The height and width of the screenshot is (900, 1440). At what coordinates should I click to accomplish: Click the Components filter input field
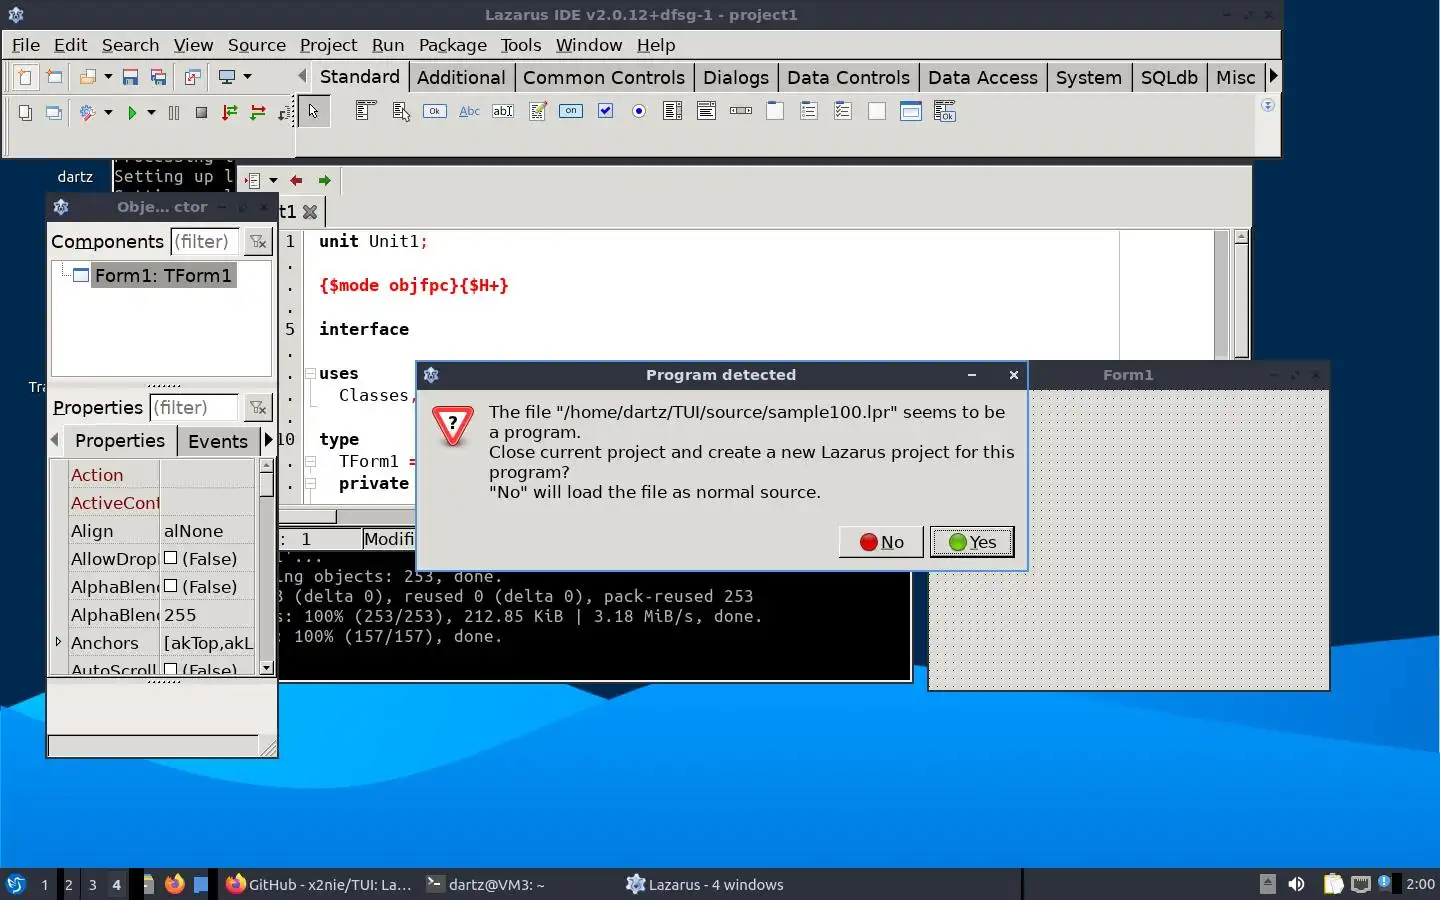(x=205, y=241)
